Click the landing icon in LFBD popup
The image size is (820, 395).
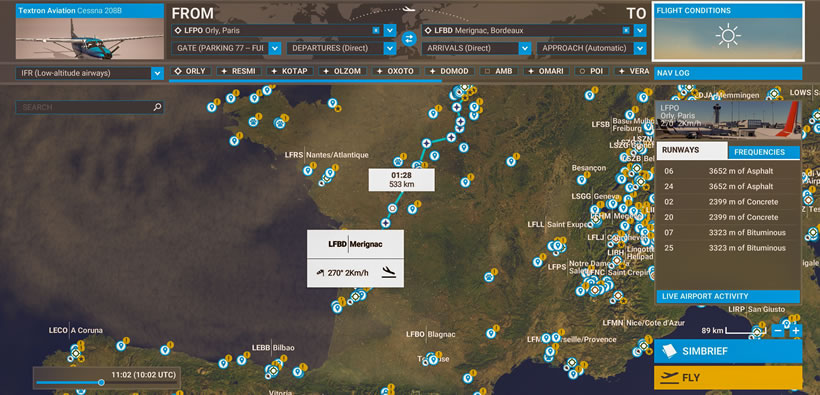pos(388,272)
